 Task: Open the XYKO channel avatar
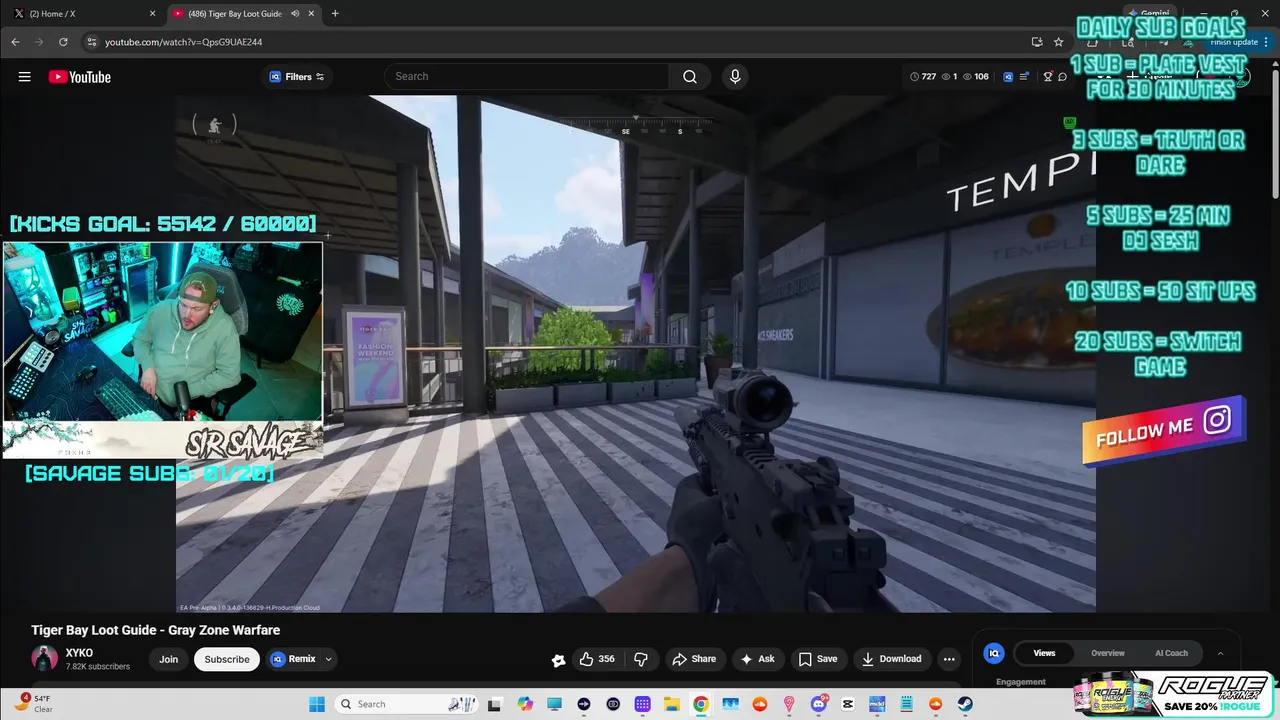click(x=44, y=659)
